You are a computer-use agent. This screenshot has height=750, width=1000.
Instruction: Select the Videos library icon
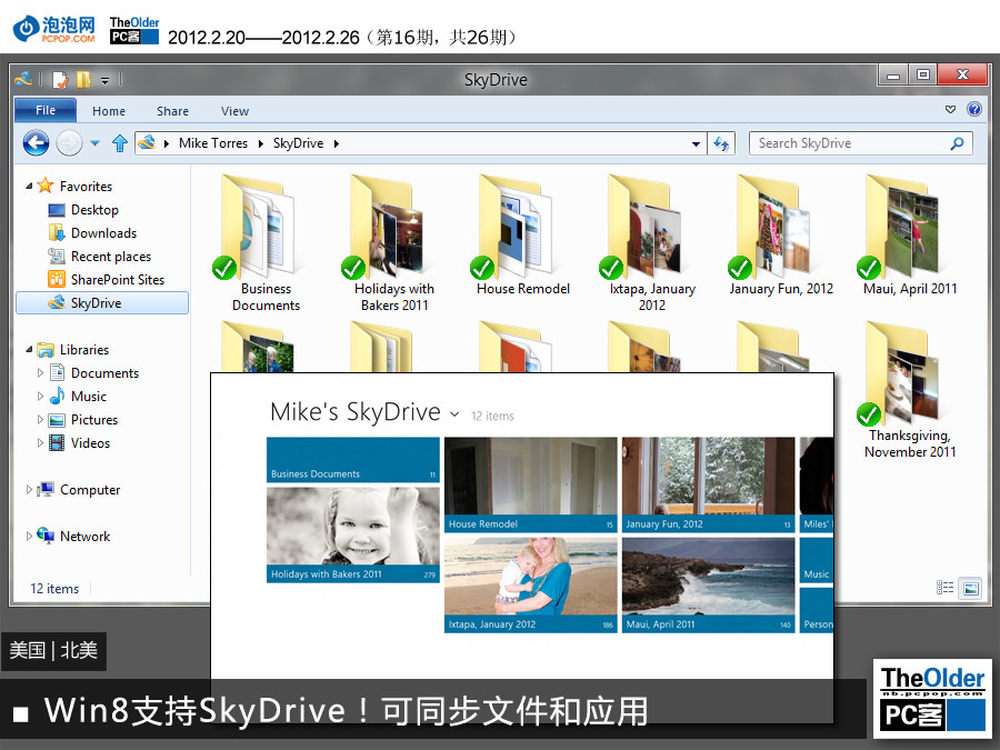[57, 443]
